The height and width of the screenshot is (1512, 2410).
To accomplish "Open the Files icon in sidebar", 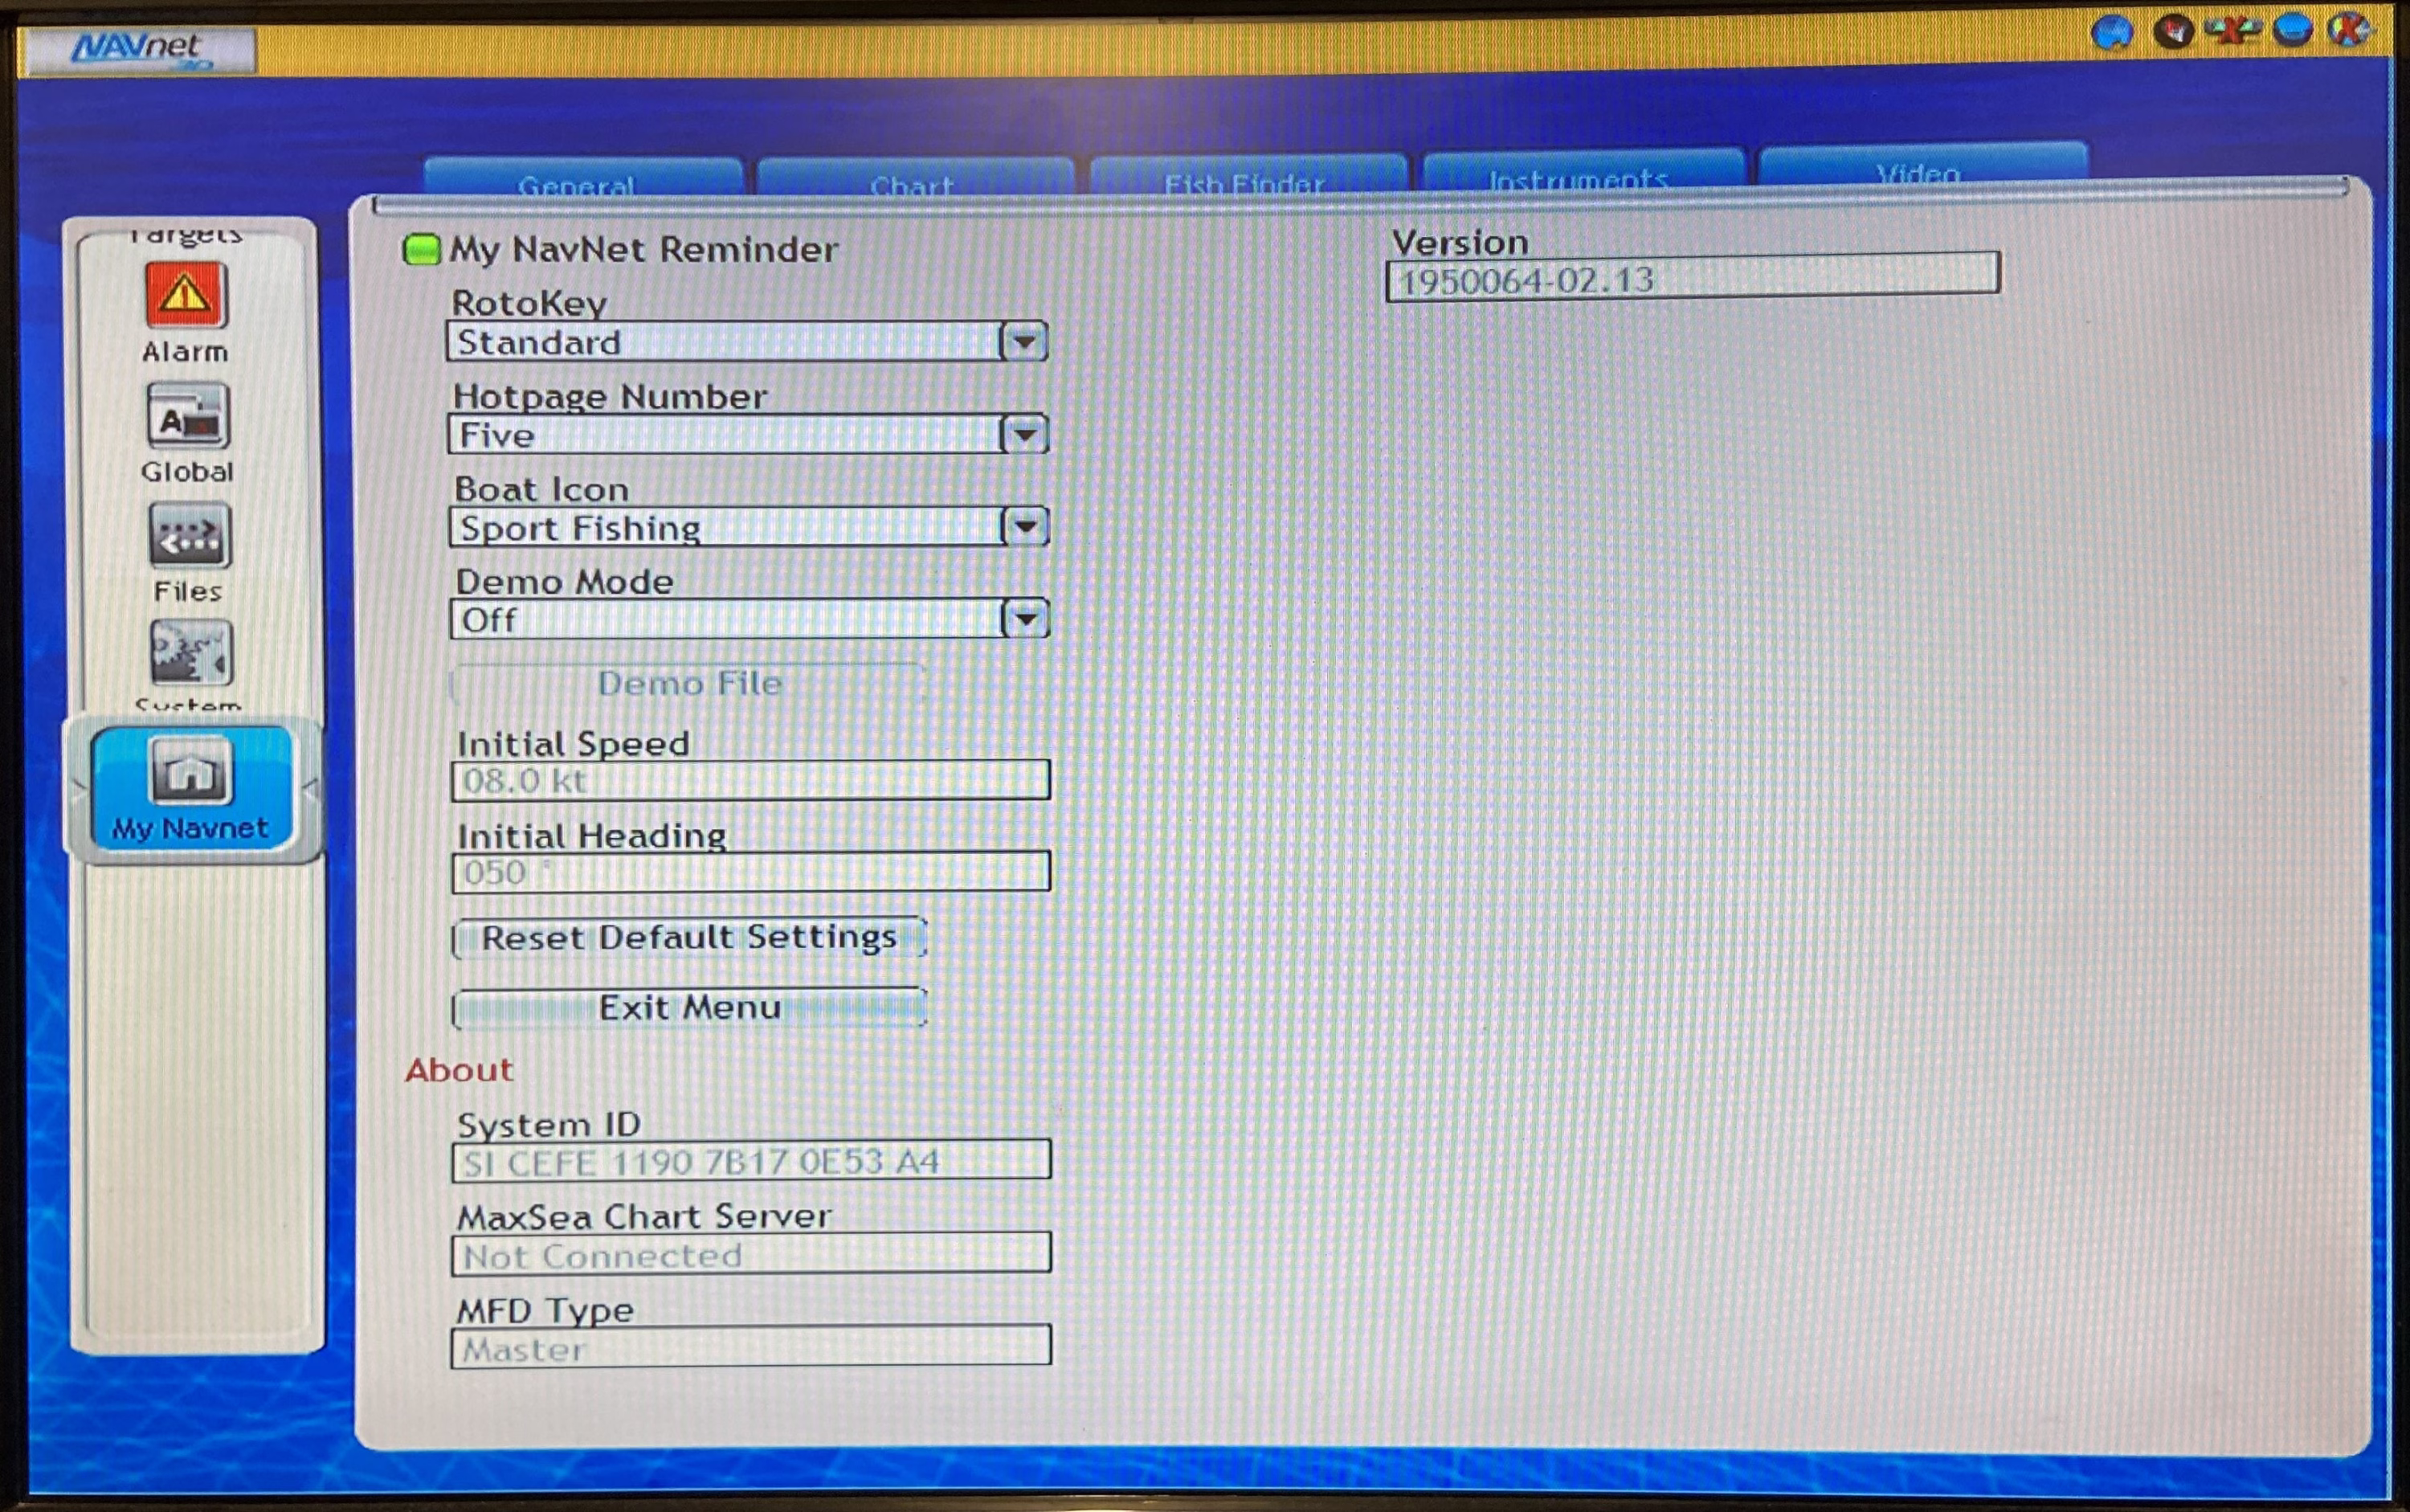I will pos(189,536).
